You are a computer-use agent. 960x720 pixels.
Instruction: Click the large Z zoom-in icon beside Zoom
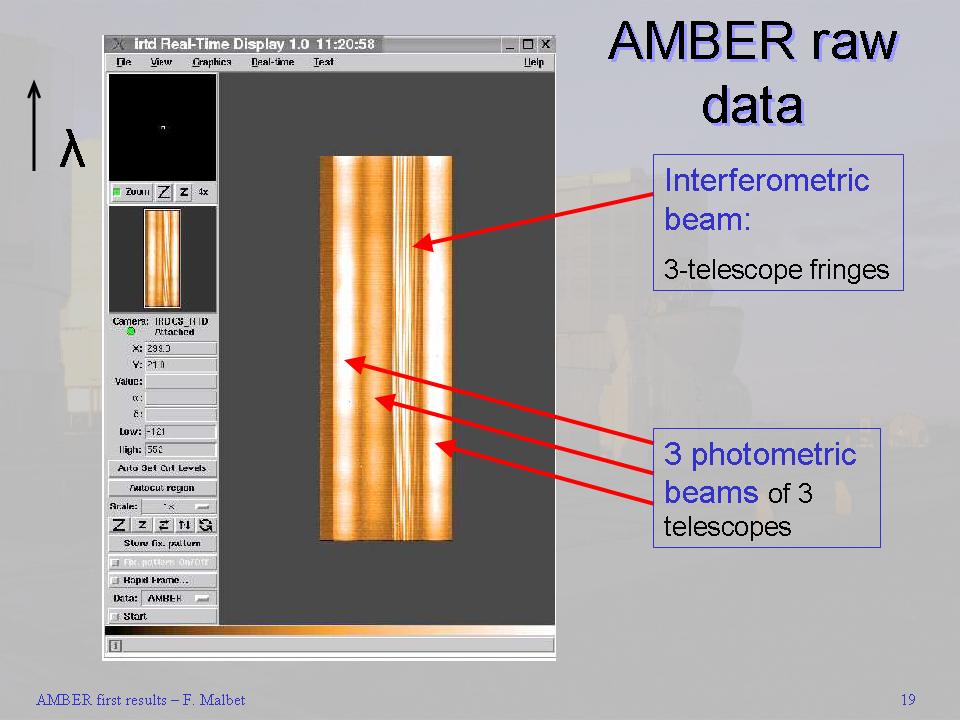165,192
